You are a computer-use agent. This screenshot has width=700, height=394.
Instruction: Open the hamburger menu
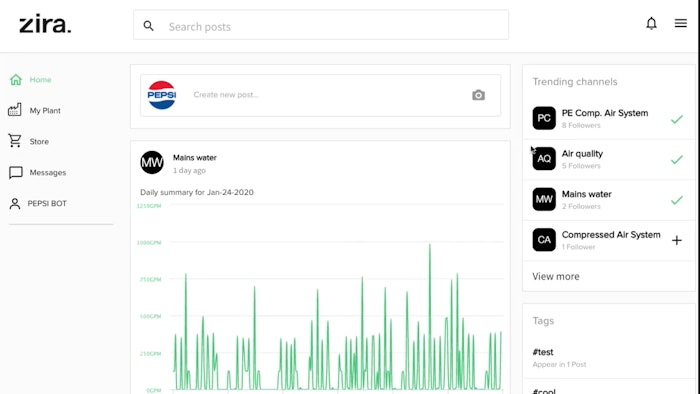pos(680,23)
